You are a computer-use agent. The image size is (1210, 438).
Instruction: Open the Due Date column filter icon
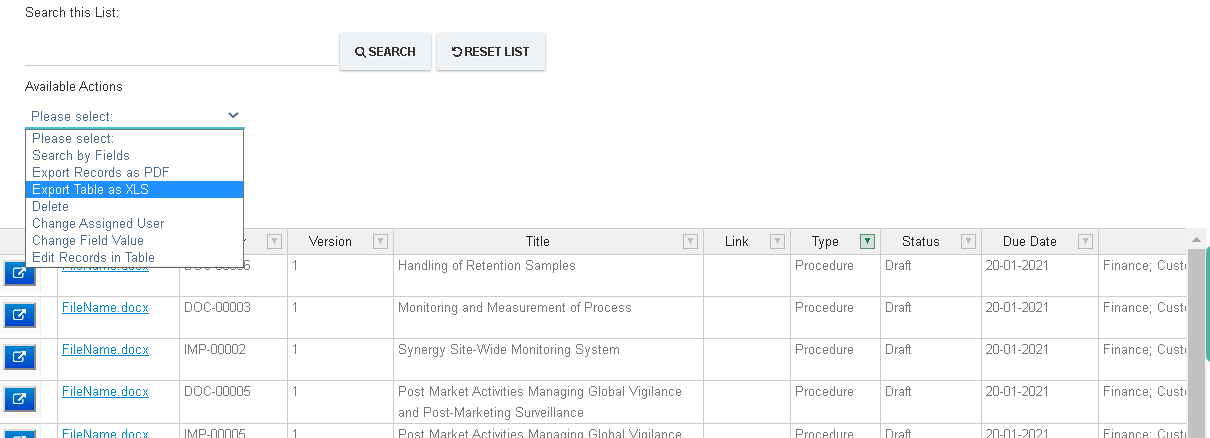point(1085,241)
